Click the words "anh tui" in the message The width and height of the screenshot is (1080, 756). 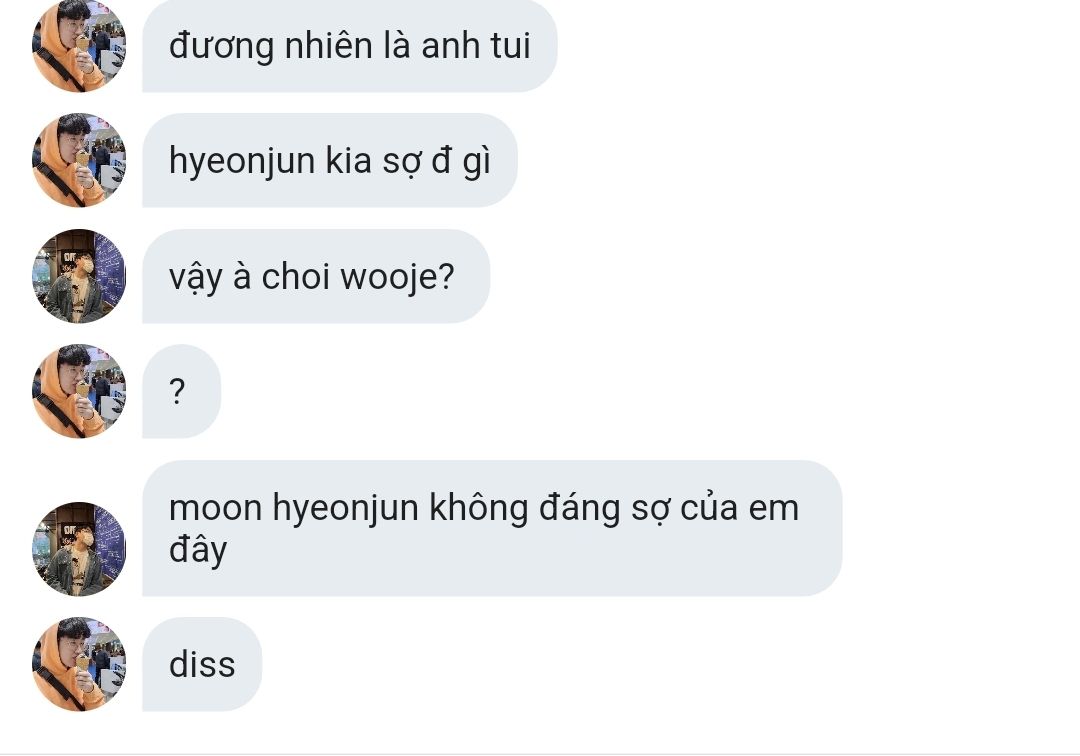[475, 46]
